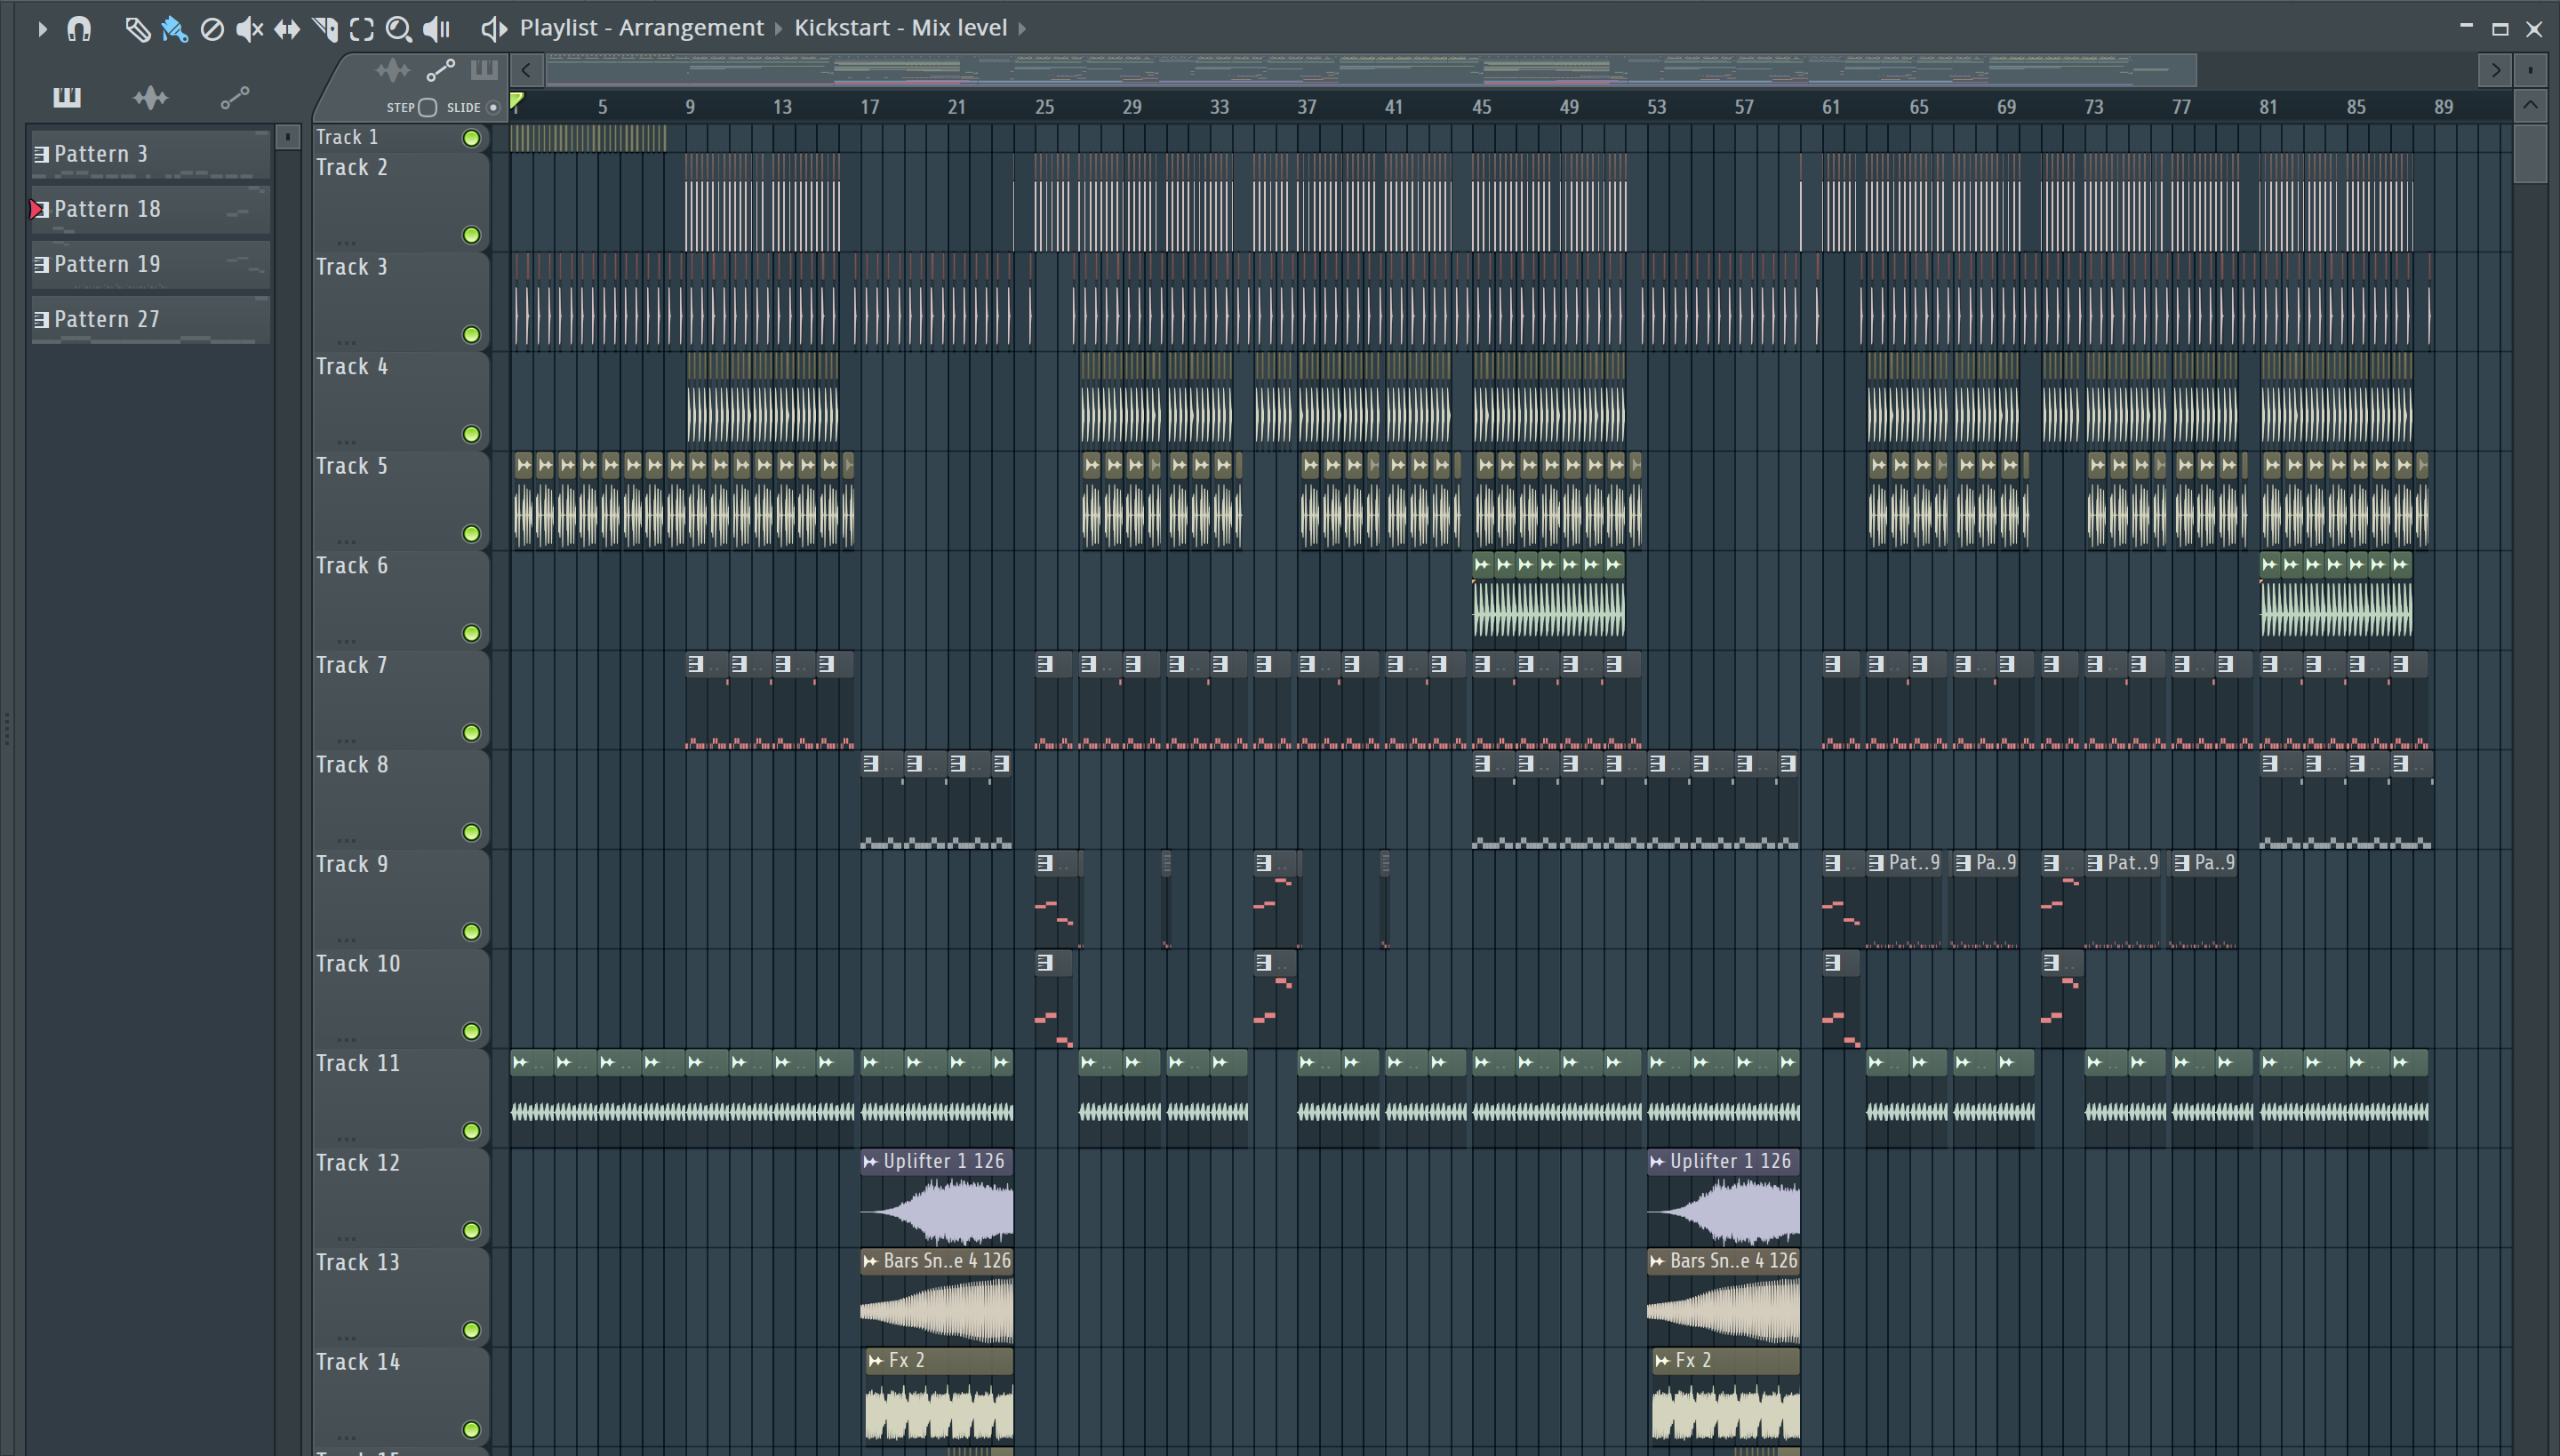
Task: Select the Playback scrub tool
Action: tap(436, 29)
